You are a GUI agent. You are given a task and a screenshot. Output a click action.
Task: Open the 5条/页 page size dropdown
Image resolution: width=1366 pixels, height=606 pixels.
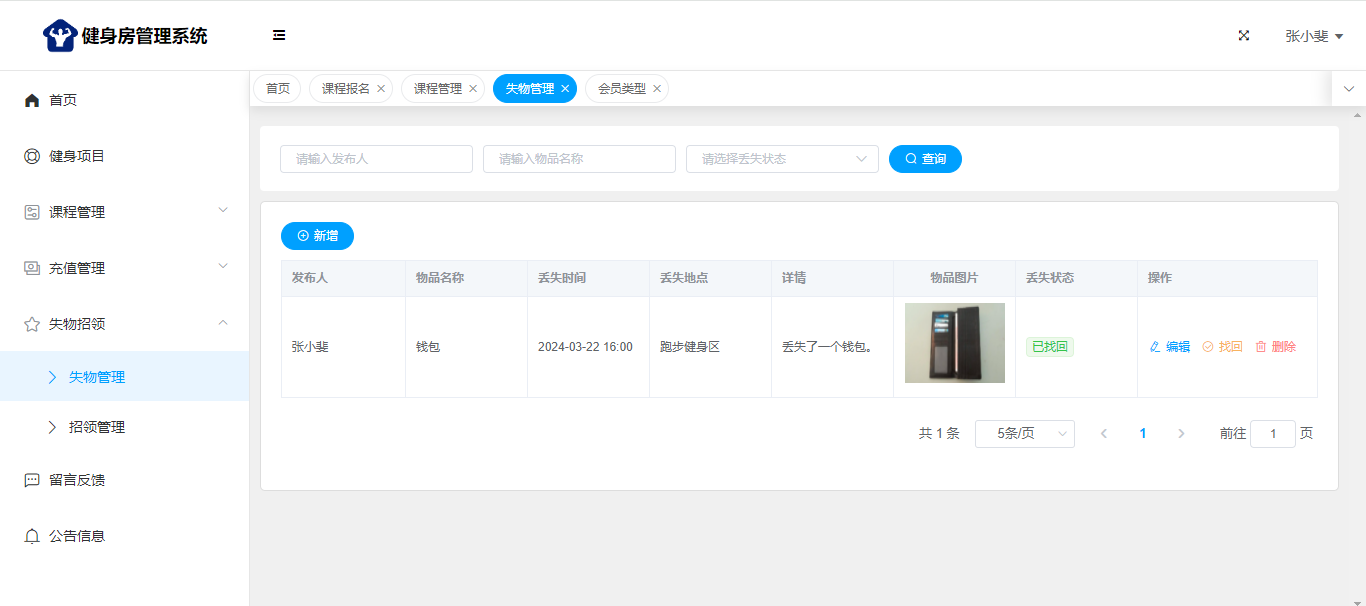click(x=1024, y=434)
